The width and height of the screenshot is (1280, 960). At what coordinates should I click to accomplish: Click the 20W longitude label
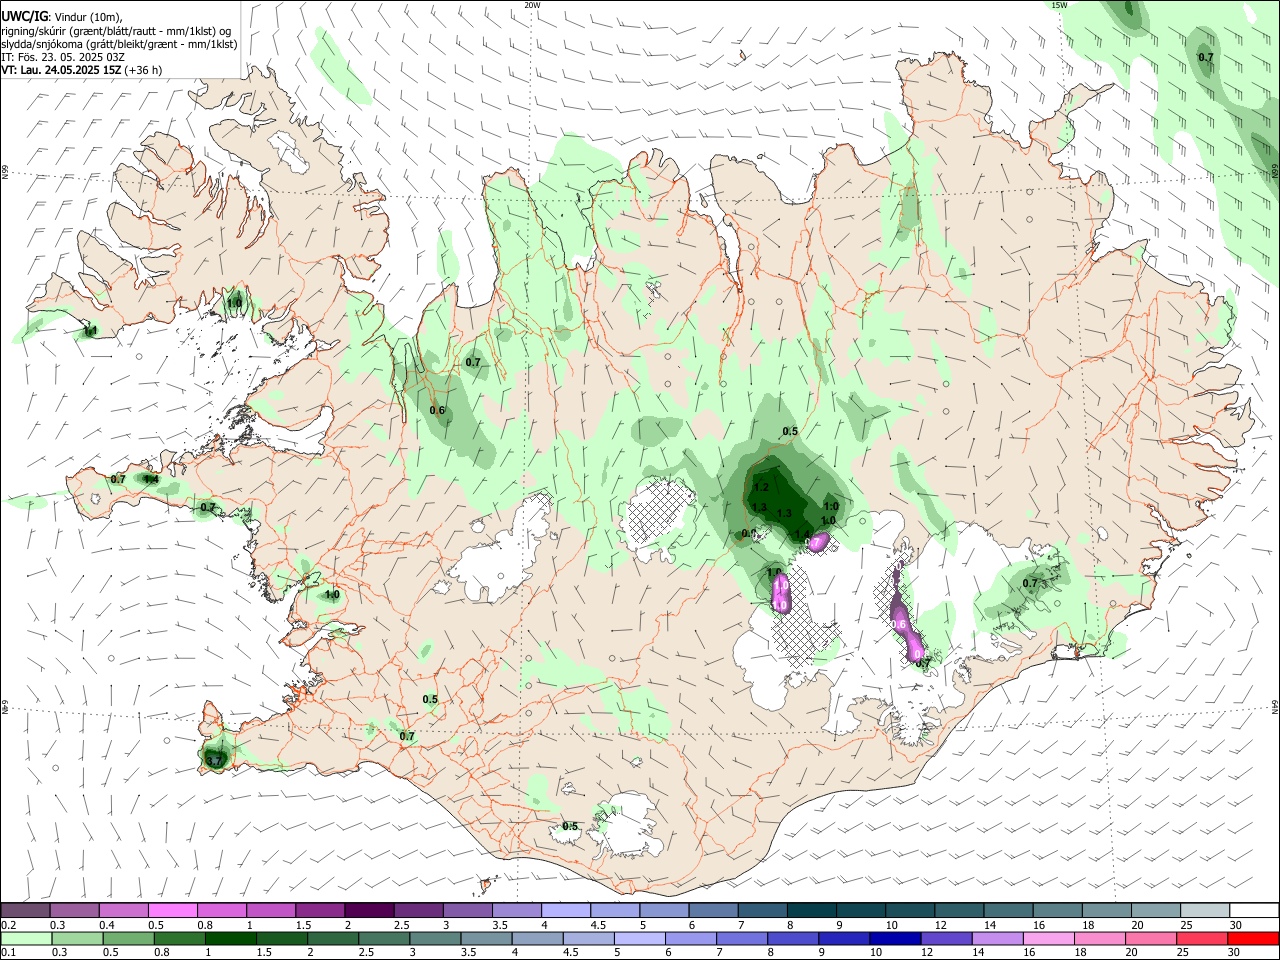pos(532,5)
